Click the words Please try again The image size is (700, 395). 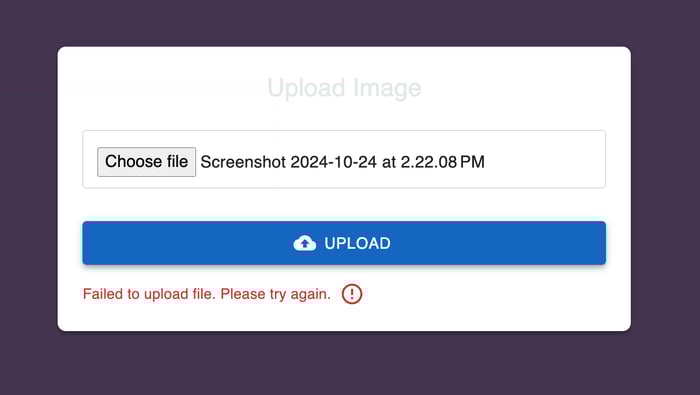pos(275,294)
